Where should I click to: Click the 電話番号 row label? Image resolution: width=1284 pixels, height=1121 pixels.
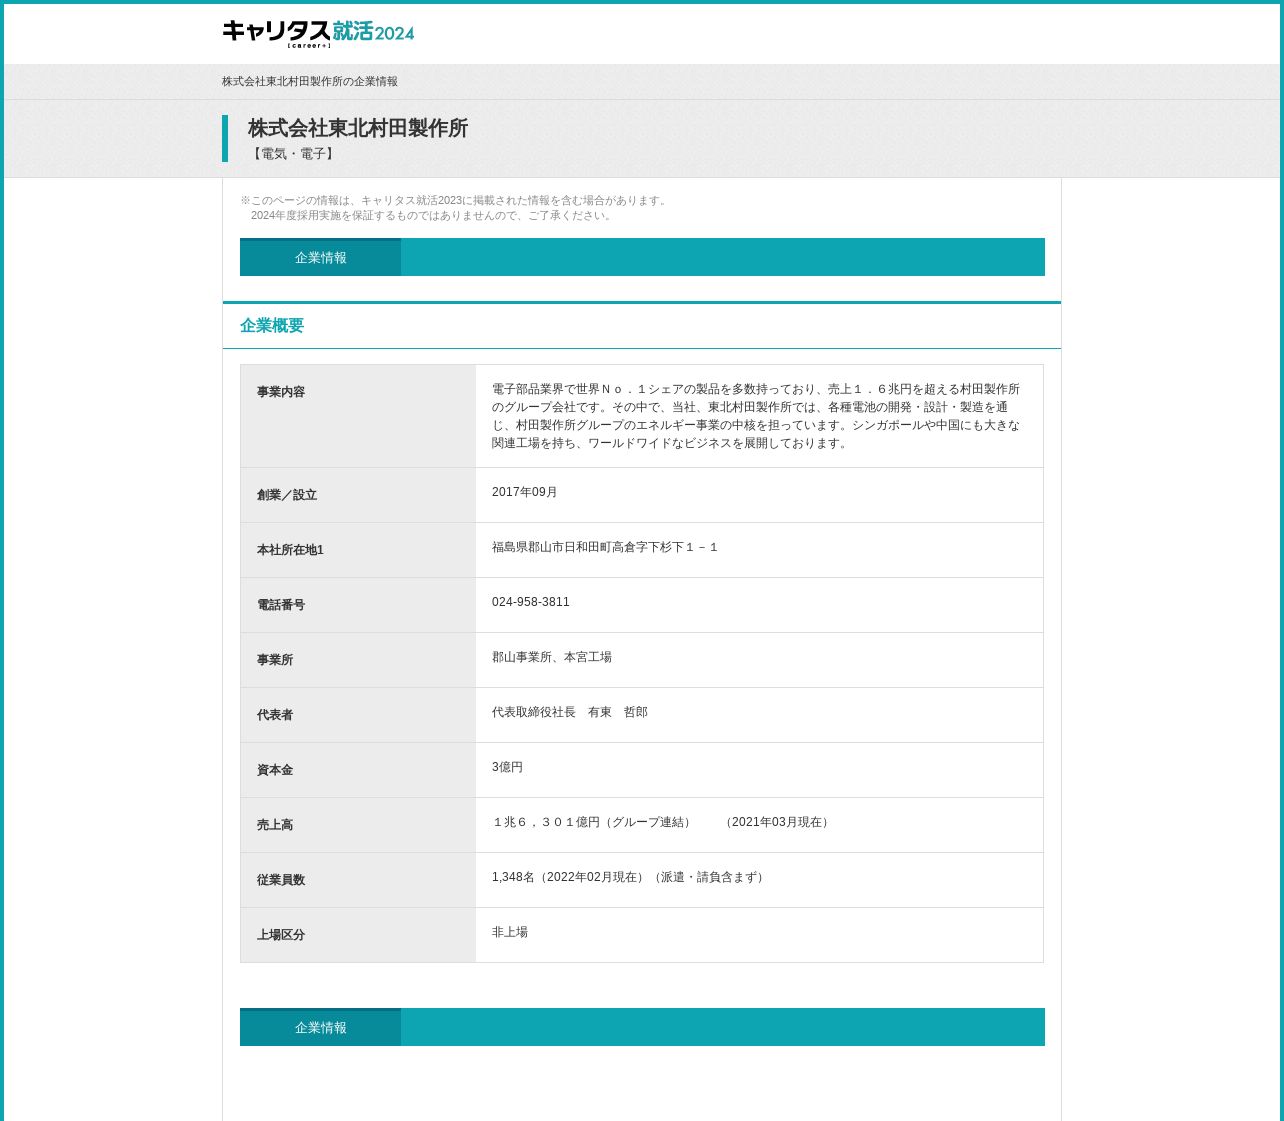coord(281,605)
